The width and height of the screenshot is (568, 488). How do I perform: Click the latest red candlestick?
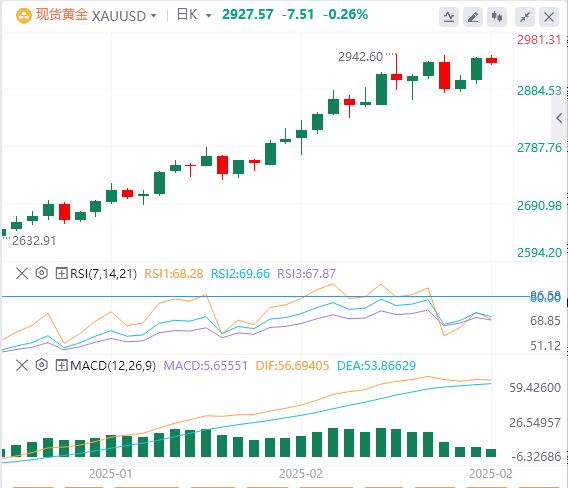[492, 60]
